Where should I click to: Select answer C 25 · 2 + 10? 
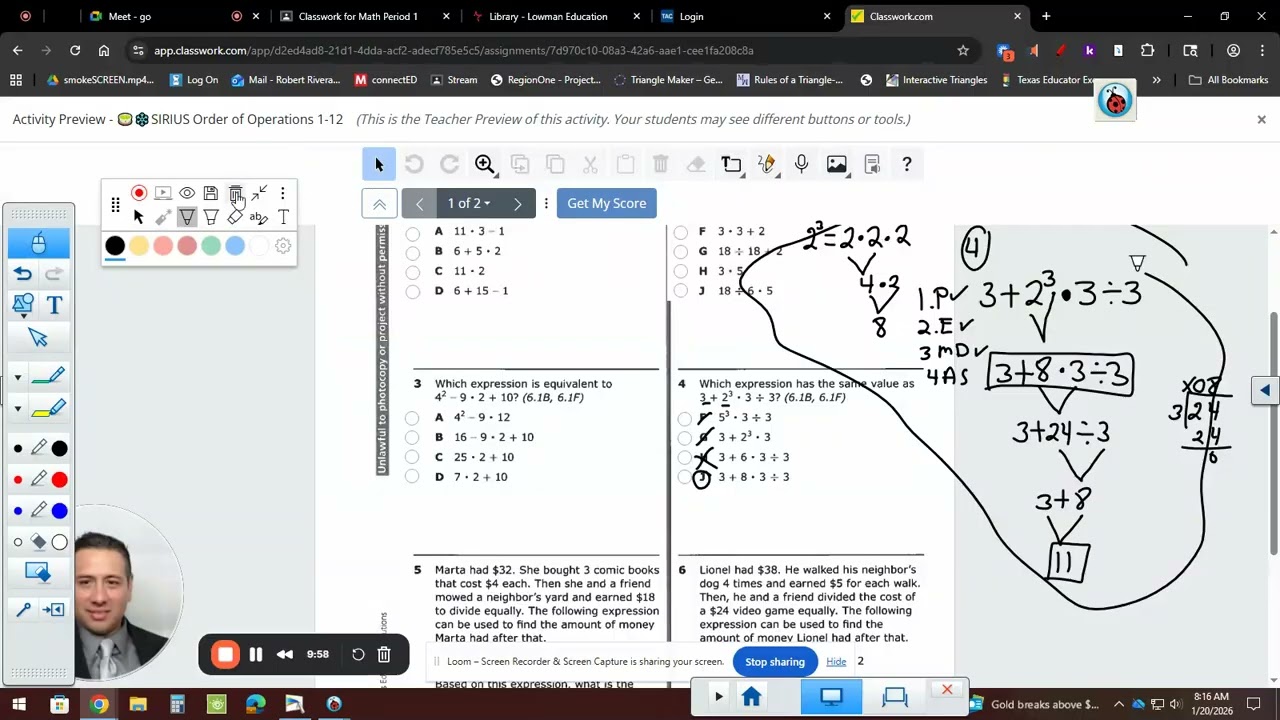[x=413, y=457]
